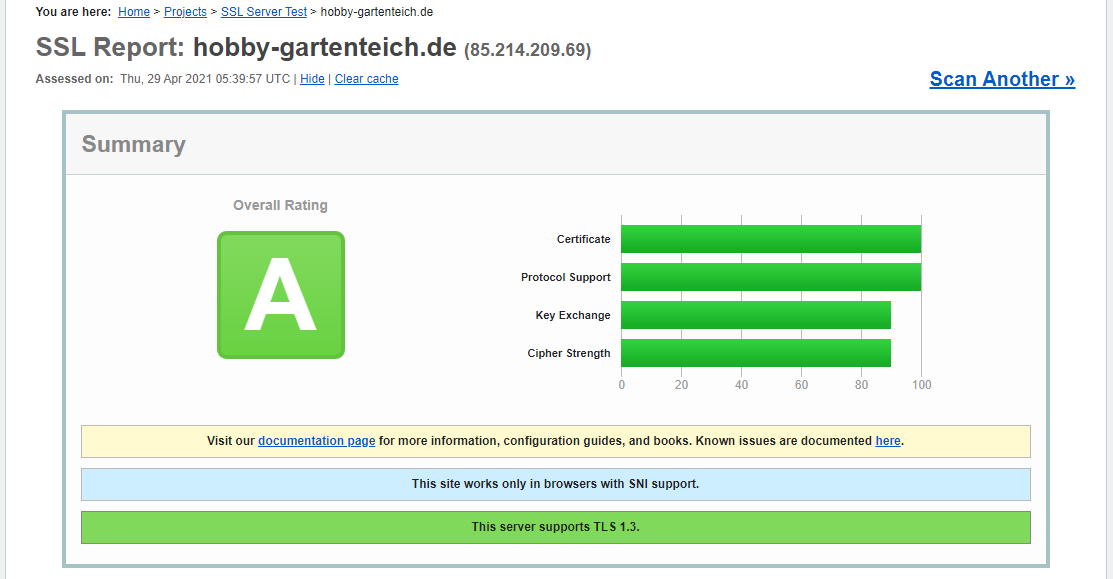This screenshot has width=1113, height=579.
Task: Open the known issues 'here' link
Action: (x=888, y=441)
